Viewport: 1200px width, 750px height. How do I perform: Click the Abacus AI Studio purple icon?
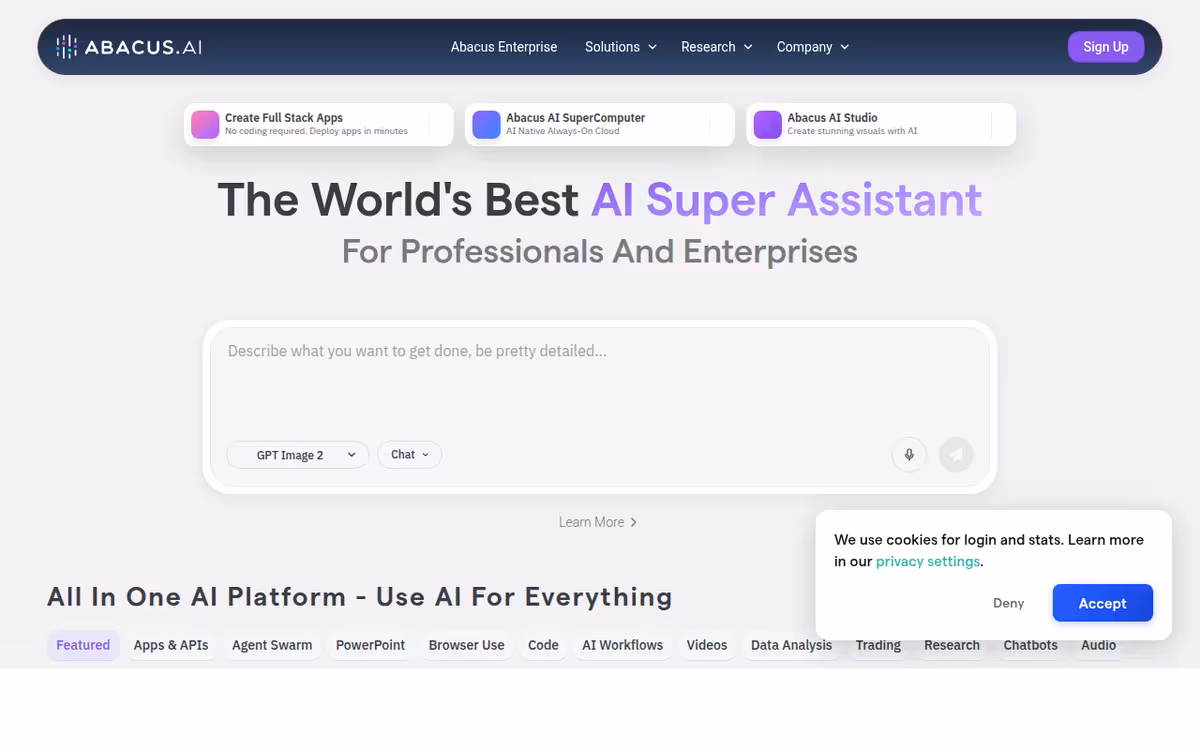(767, 124)
